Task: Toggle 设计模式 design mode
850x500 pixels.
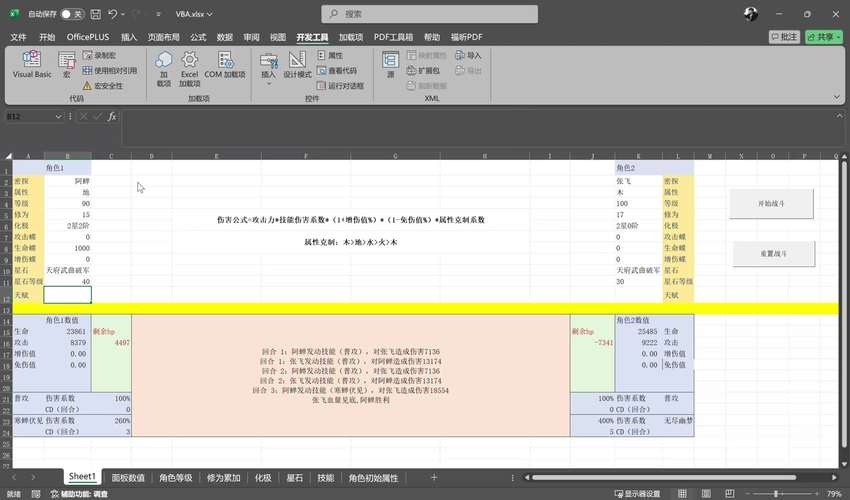Action: pos(297,65)
